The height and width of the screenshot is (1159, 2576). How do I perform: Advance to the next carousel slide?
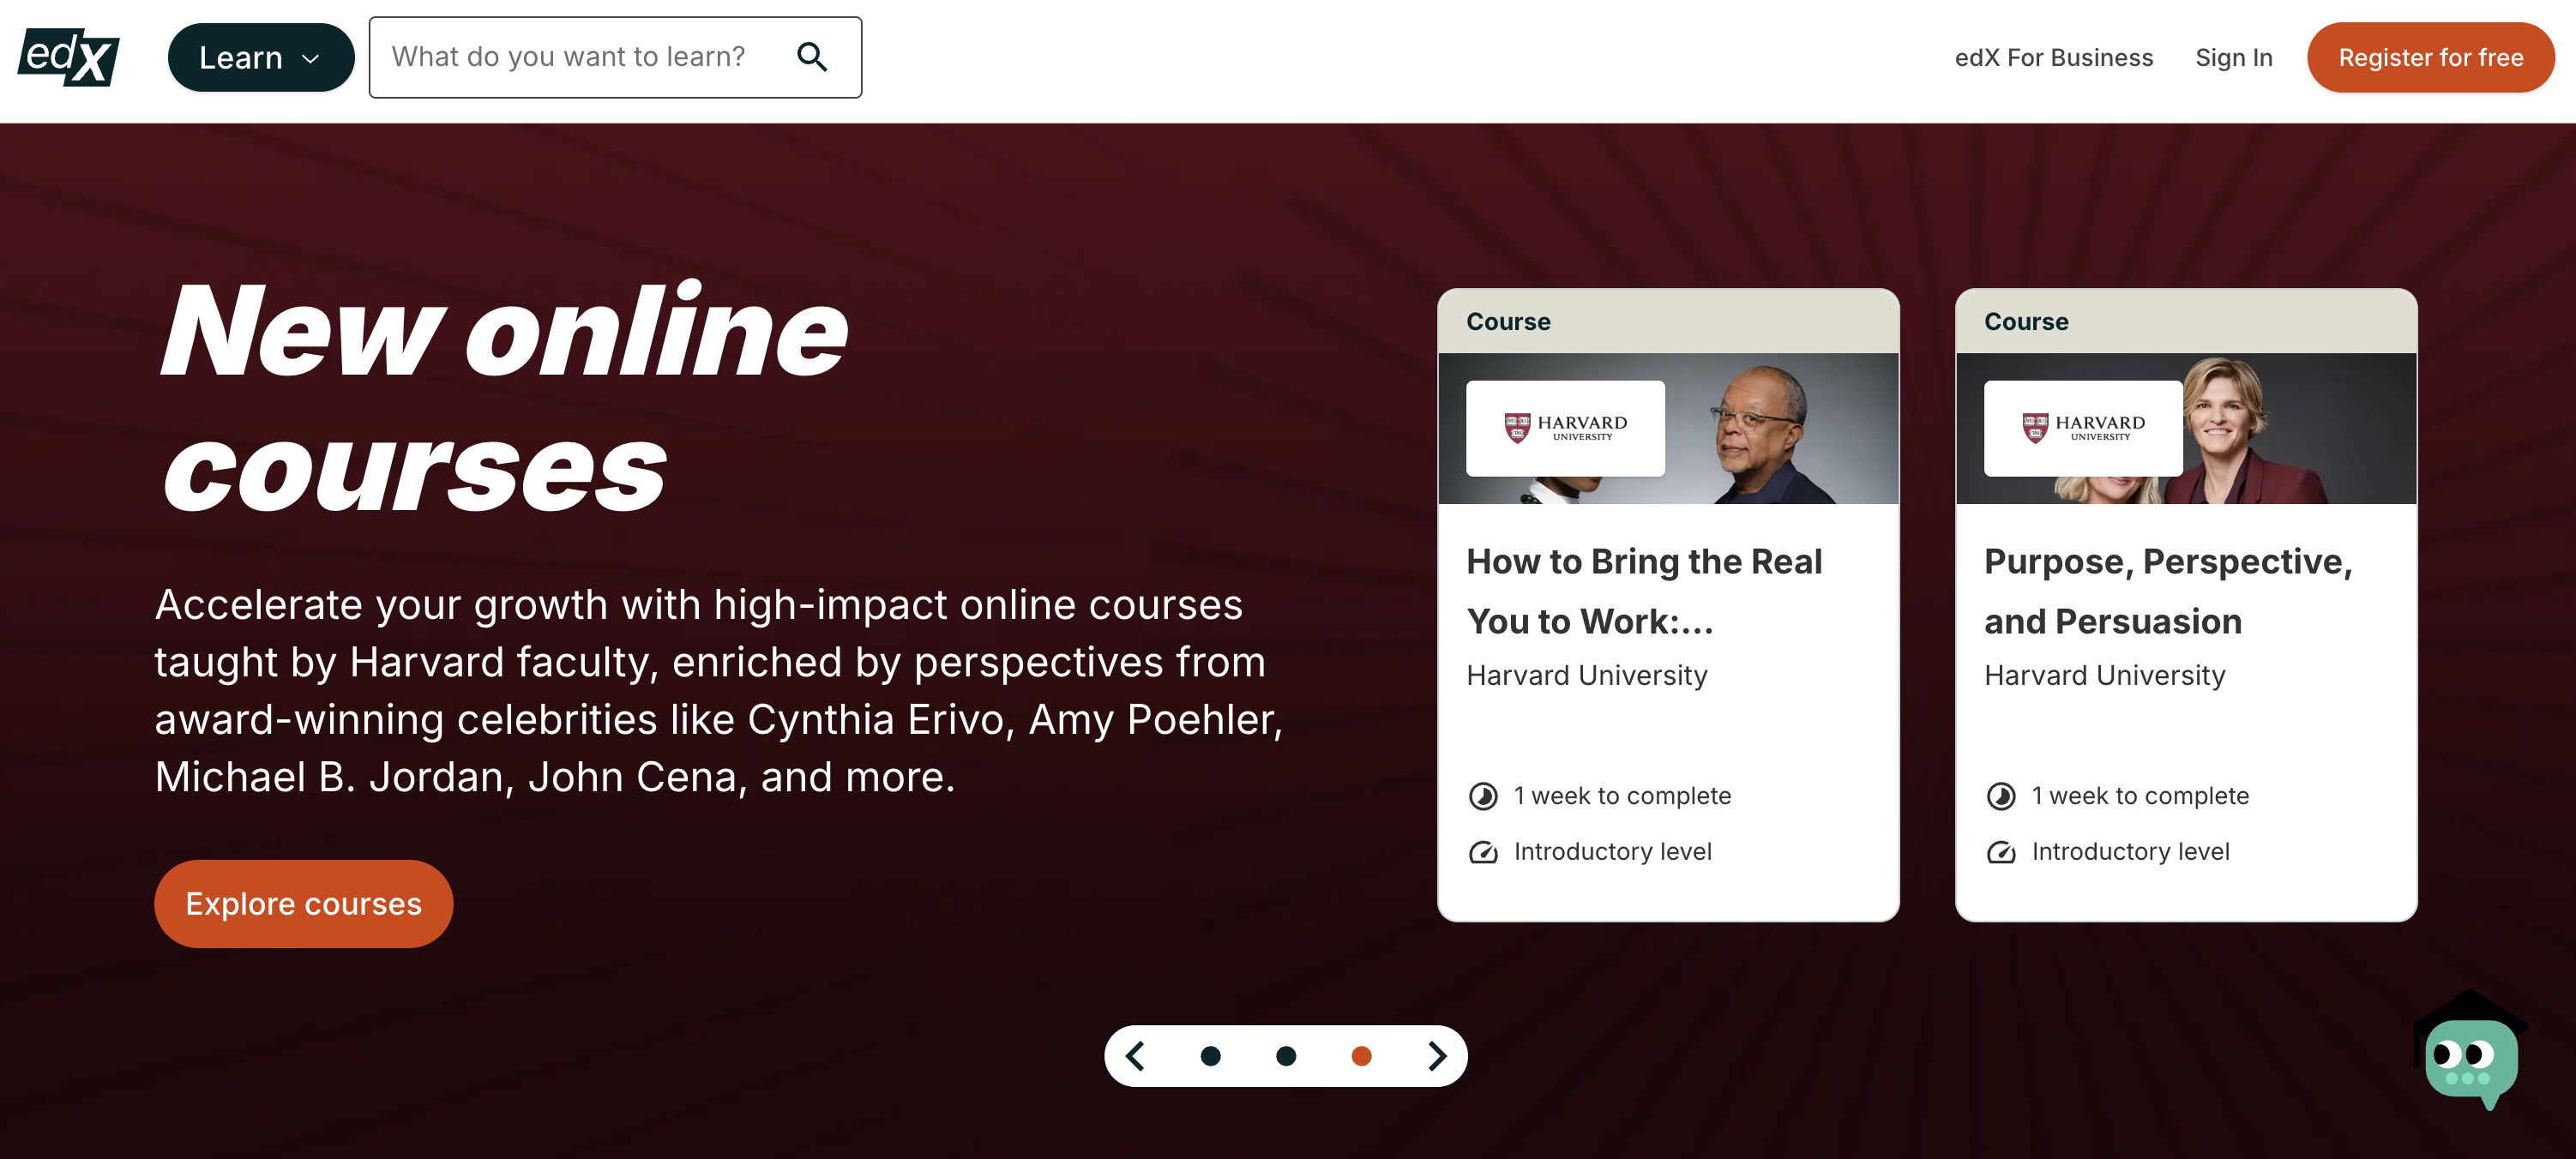coord(1437,1056)
